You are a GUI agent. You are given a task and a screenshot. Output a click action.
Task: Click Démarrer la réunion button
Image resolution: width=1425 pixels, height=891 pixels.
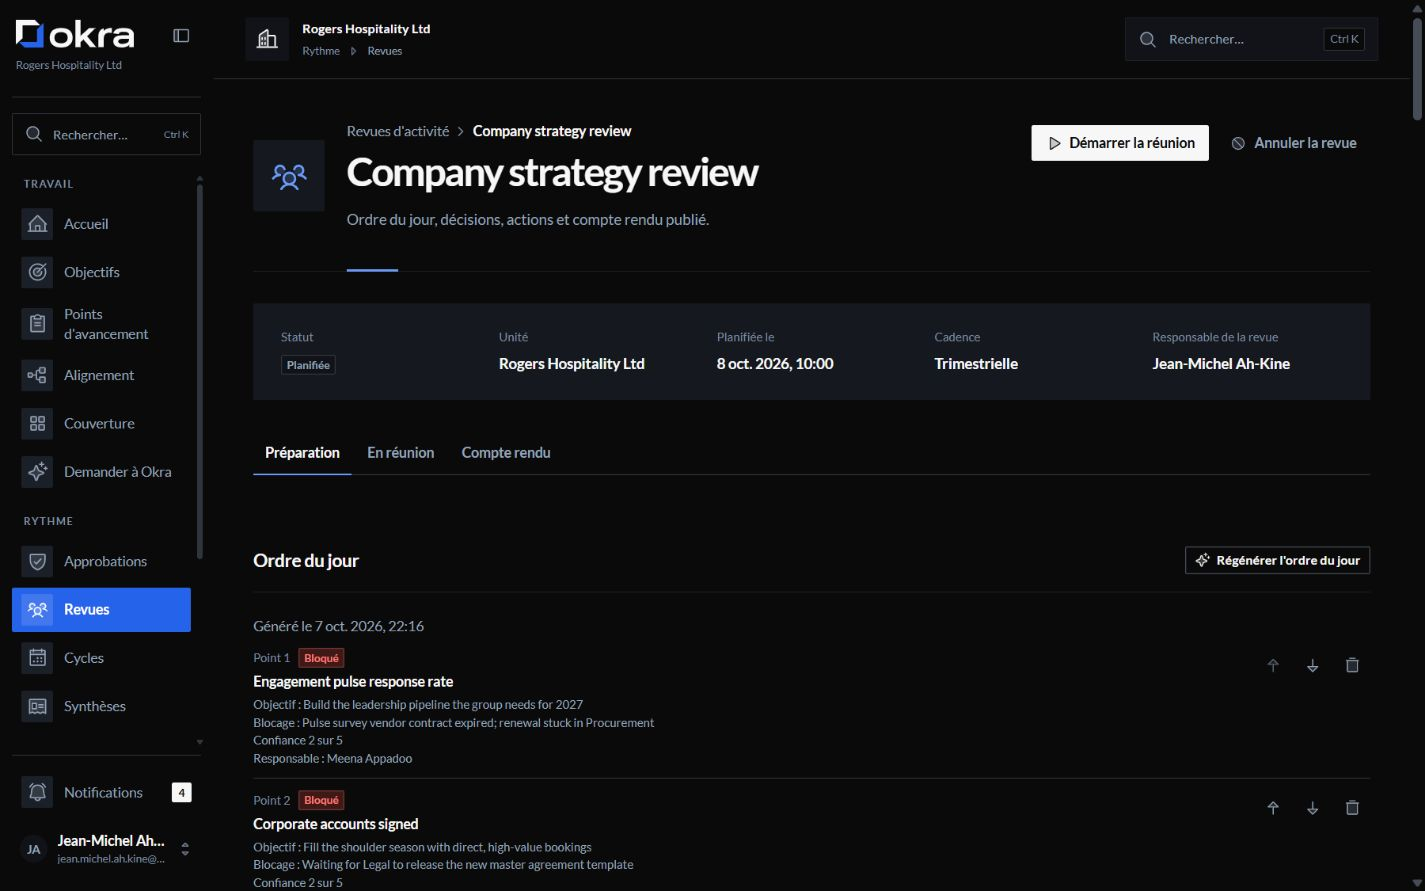(x=1120, y=143)
